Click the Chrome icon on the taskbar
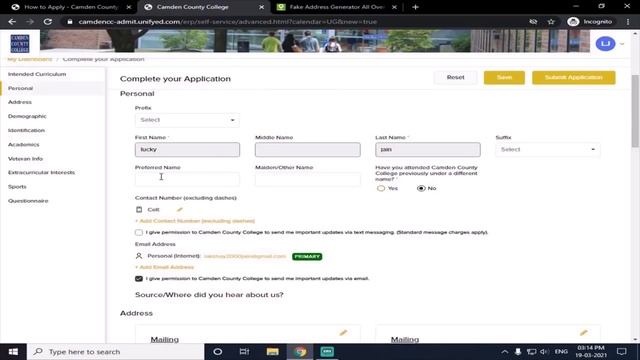Screen dimensions: 640x360 [300, 351]
